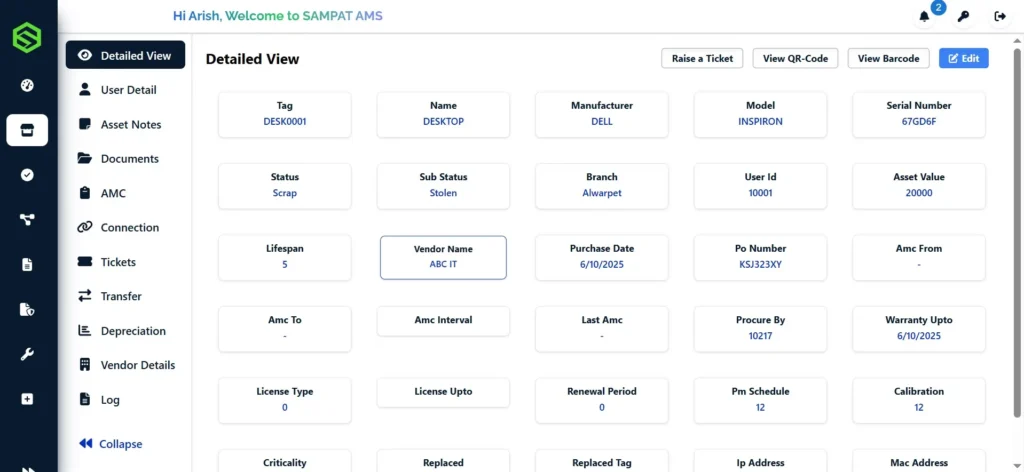
Task: Click the check circle icon in sidebar
Action: point(27,175)
